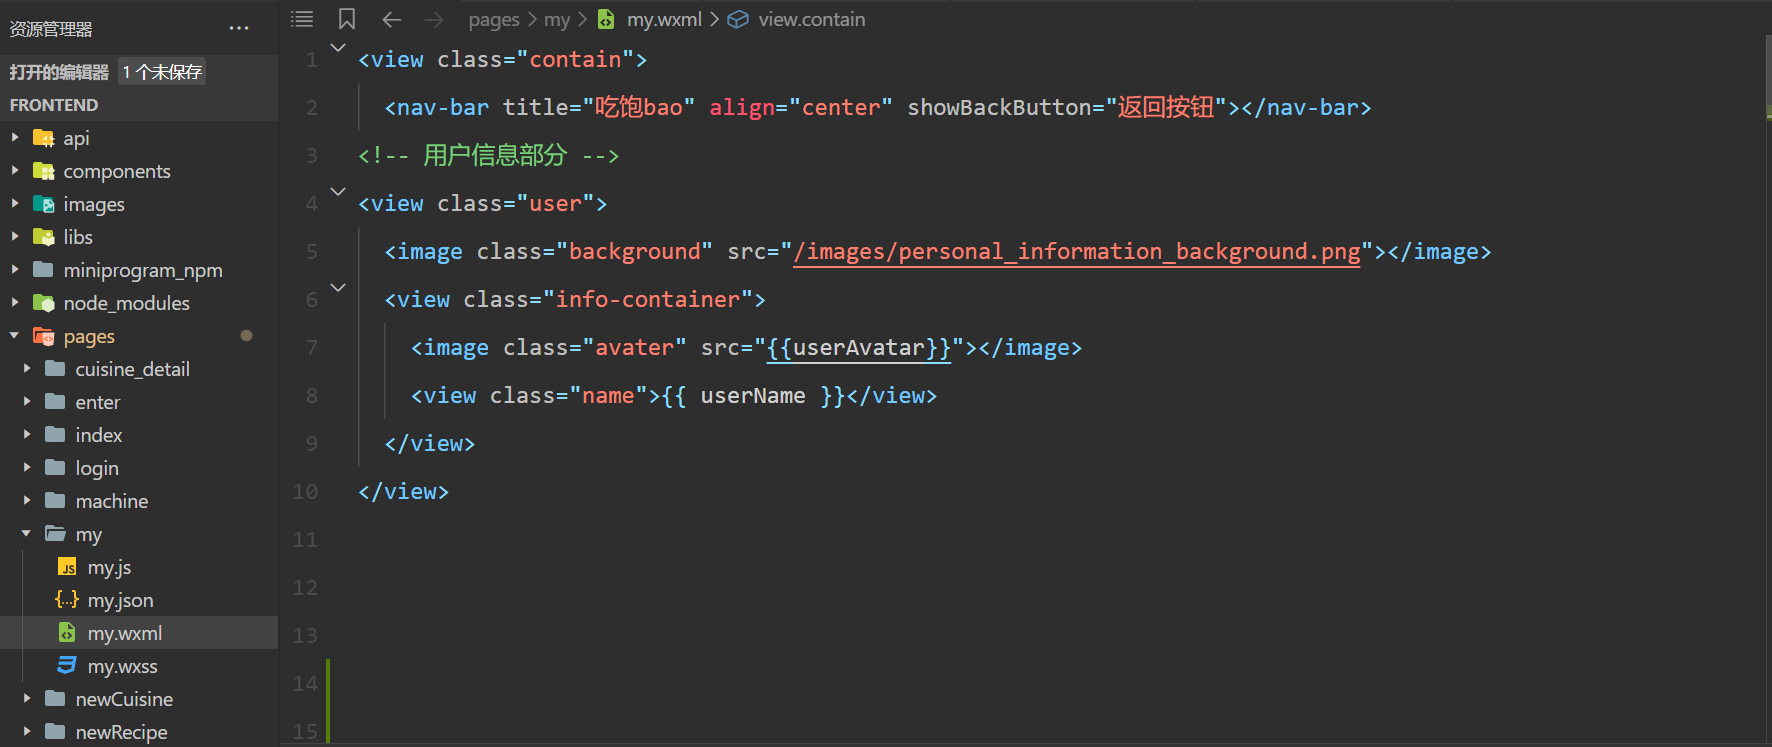This screenshot has width=1772, height=747.
Task: Expand the newCuisine folder arrow
Action: pyautogui.click(x=27, y=699)
